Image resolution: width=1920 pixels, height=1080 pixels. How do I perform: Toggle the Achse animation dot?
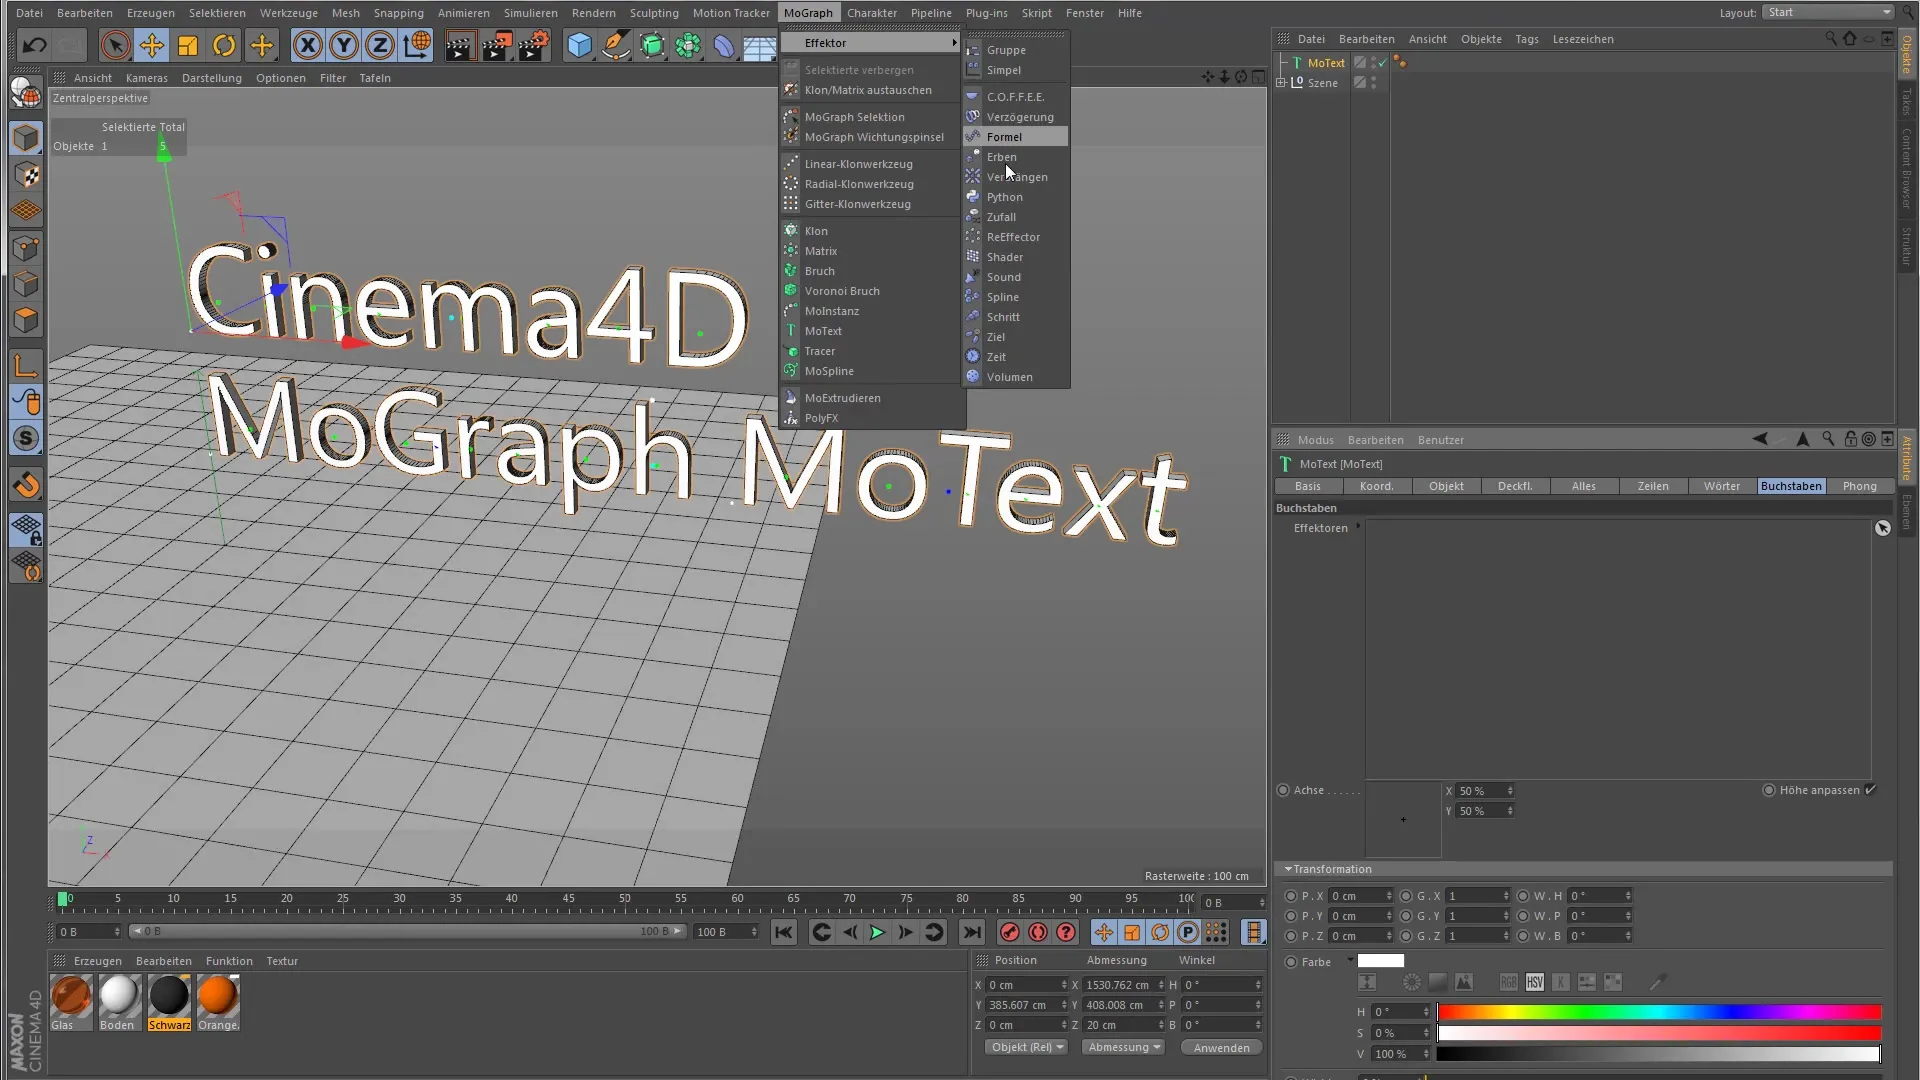[x=1283, y=790]
